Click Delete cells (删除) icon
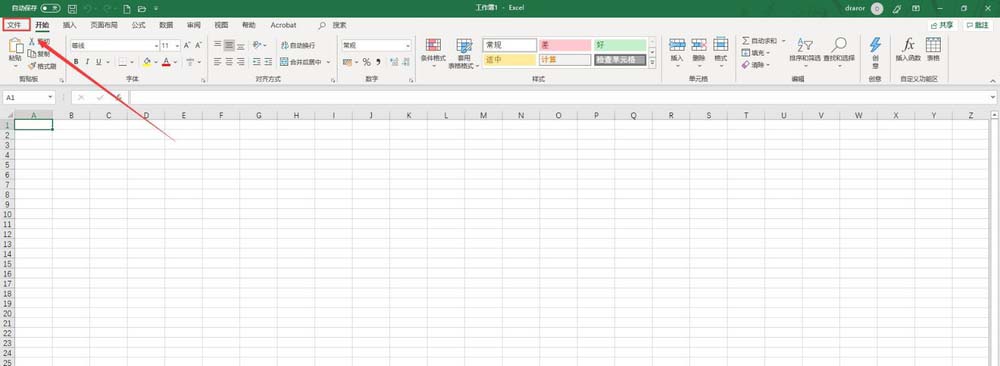Image resolution: width=1000 pixels, height=366 pixels. (699, 45)
